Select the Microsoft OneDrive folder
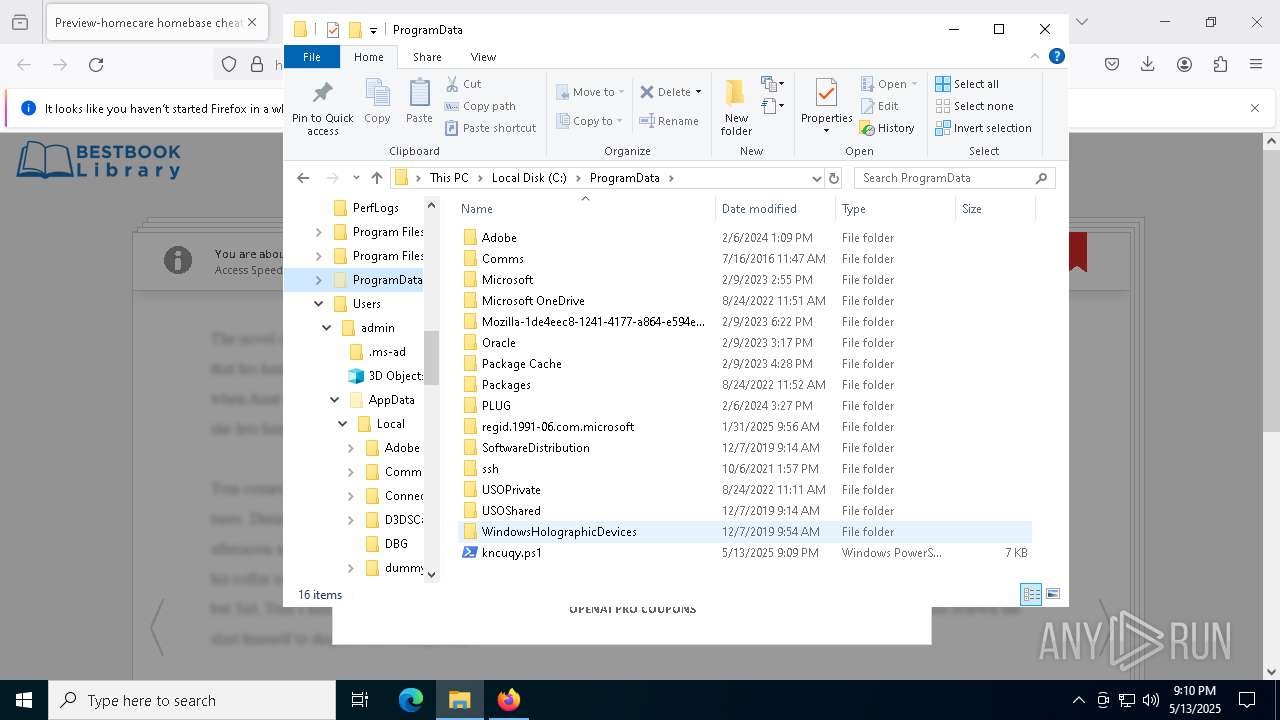This screenshot has height=720, width=1280. (533, 301)
